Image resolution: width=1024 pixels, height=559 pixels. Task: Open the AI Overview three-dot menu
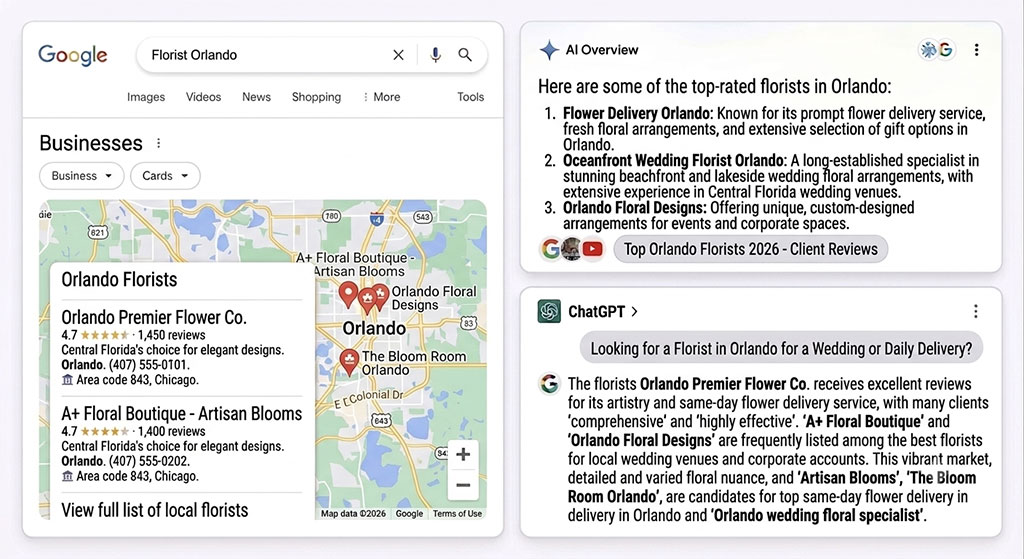[976, 50]
